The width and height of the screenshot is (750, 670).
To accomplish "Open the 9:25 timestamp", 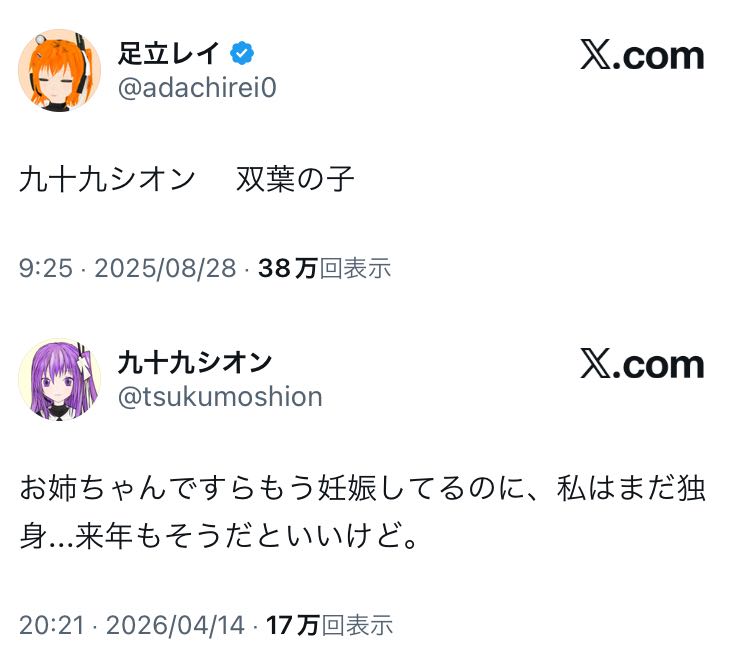I will point(46,268).
